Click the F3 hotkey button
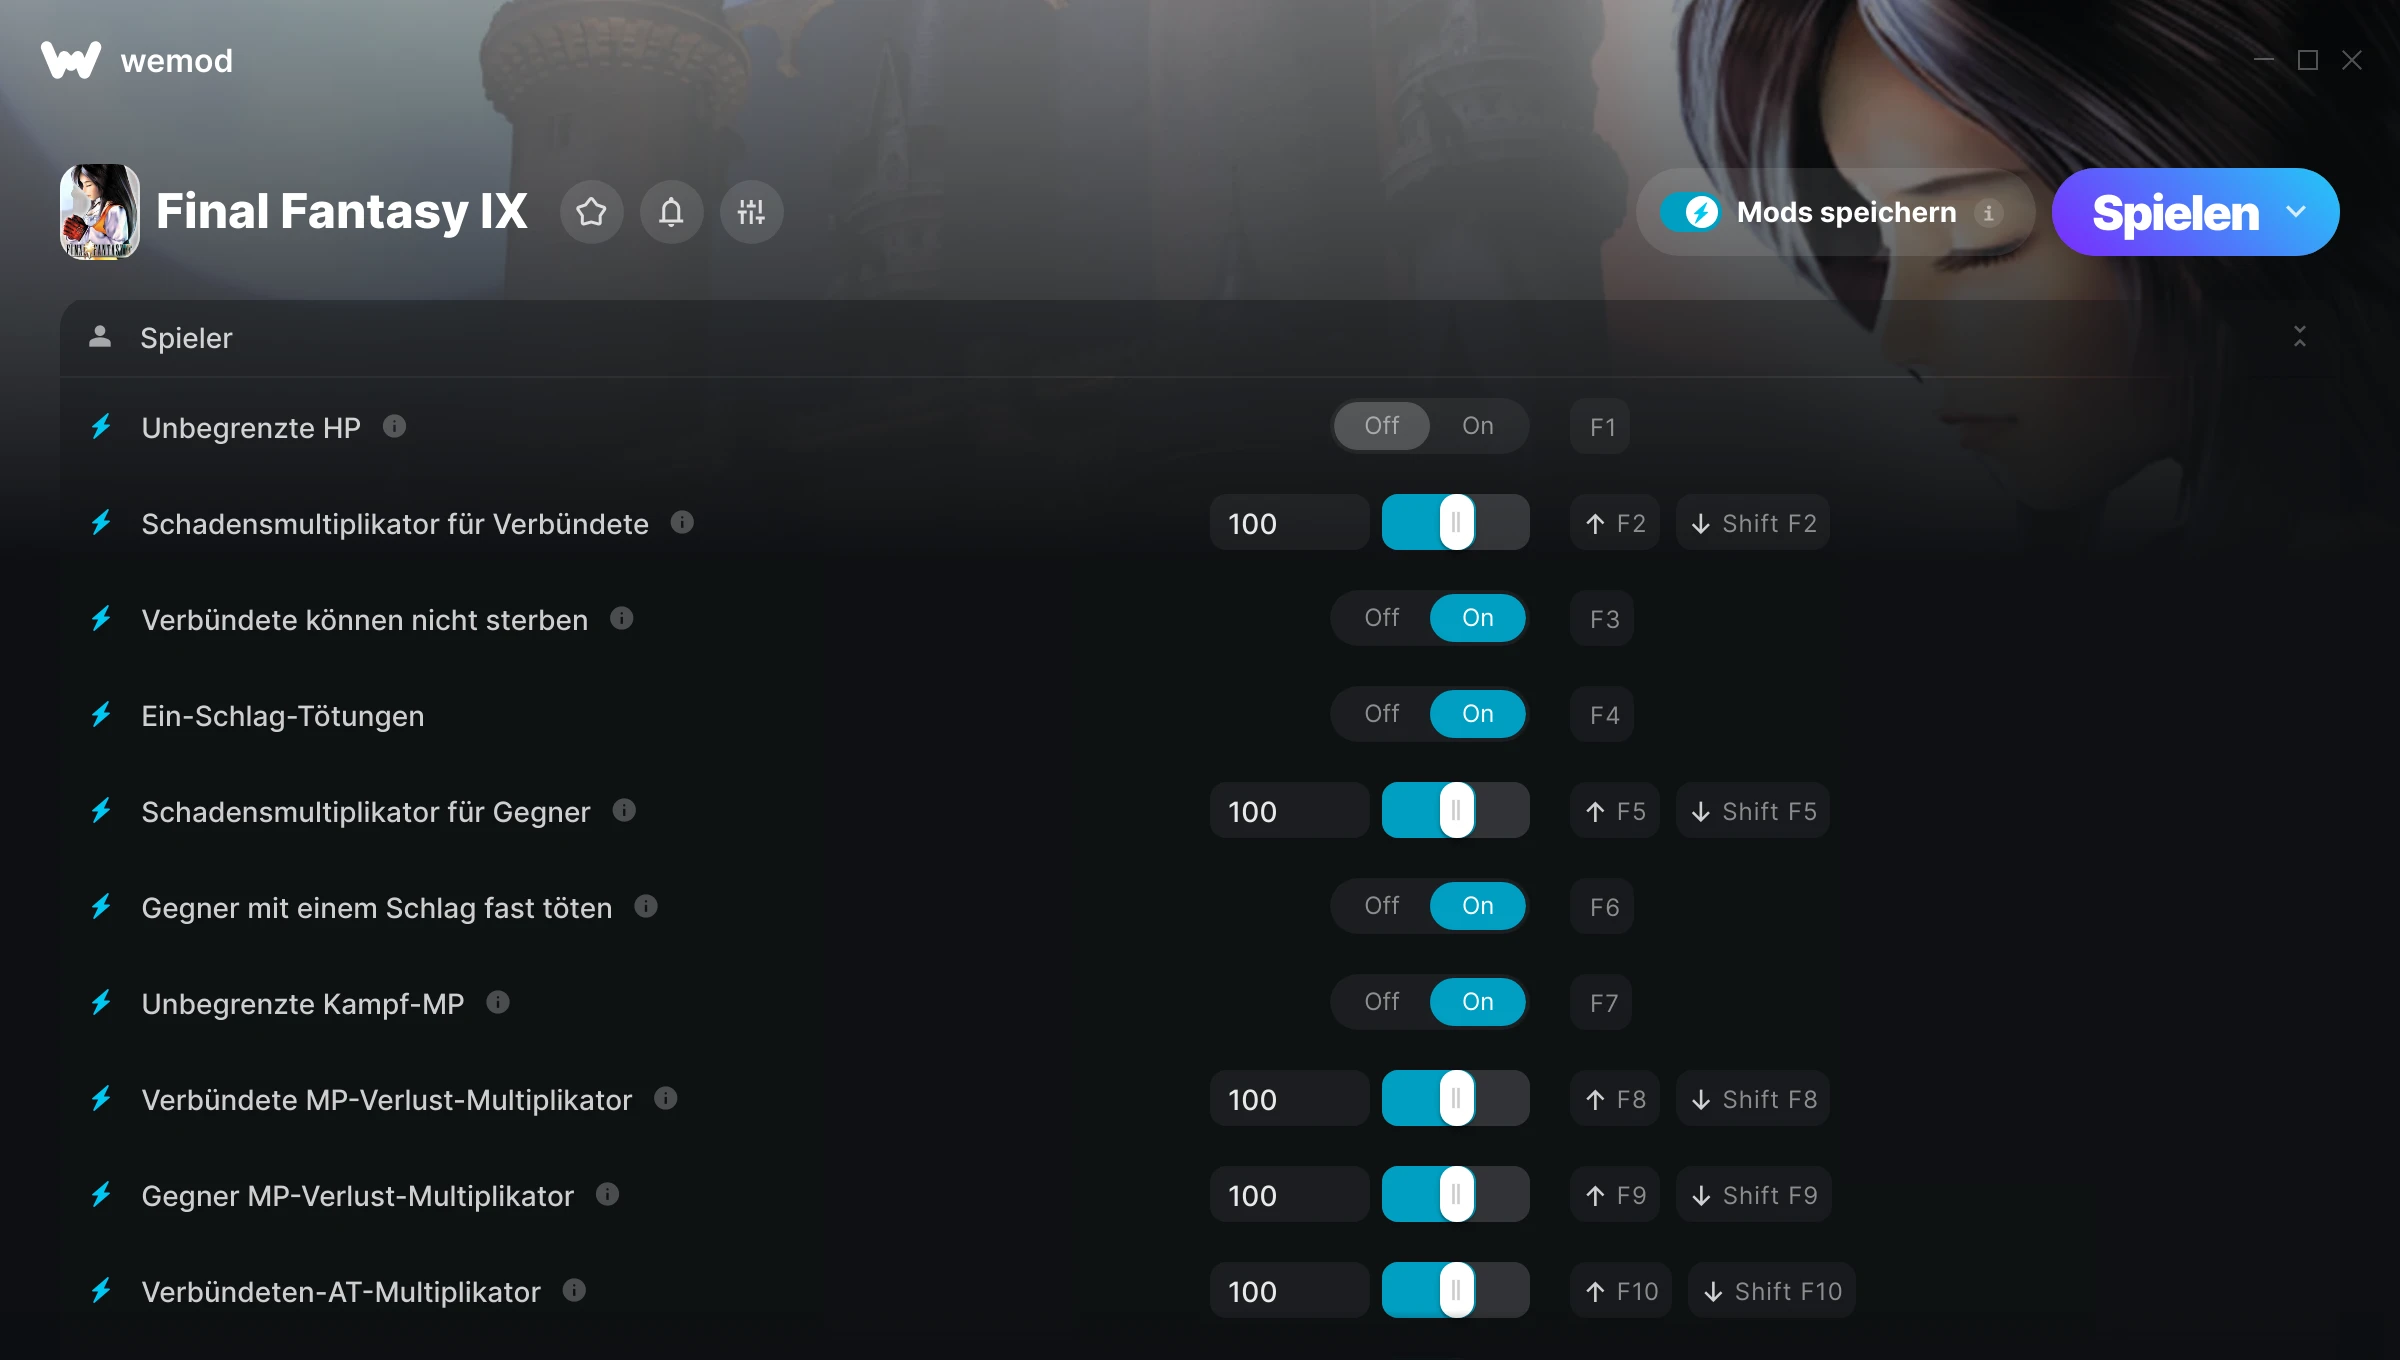Viewport: 2400px width, 1360px height. pos(1603,619)
